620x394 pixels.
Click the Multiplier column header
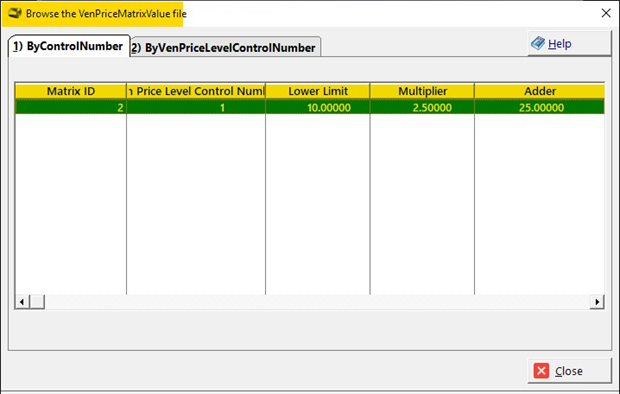coord(422,91)
